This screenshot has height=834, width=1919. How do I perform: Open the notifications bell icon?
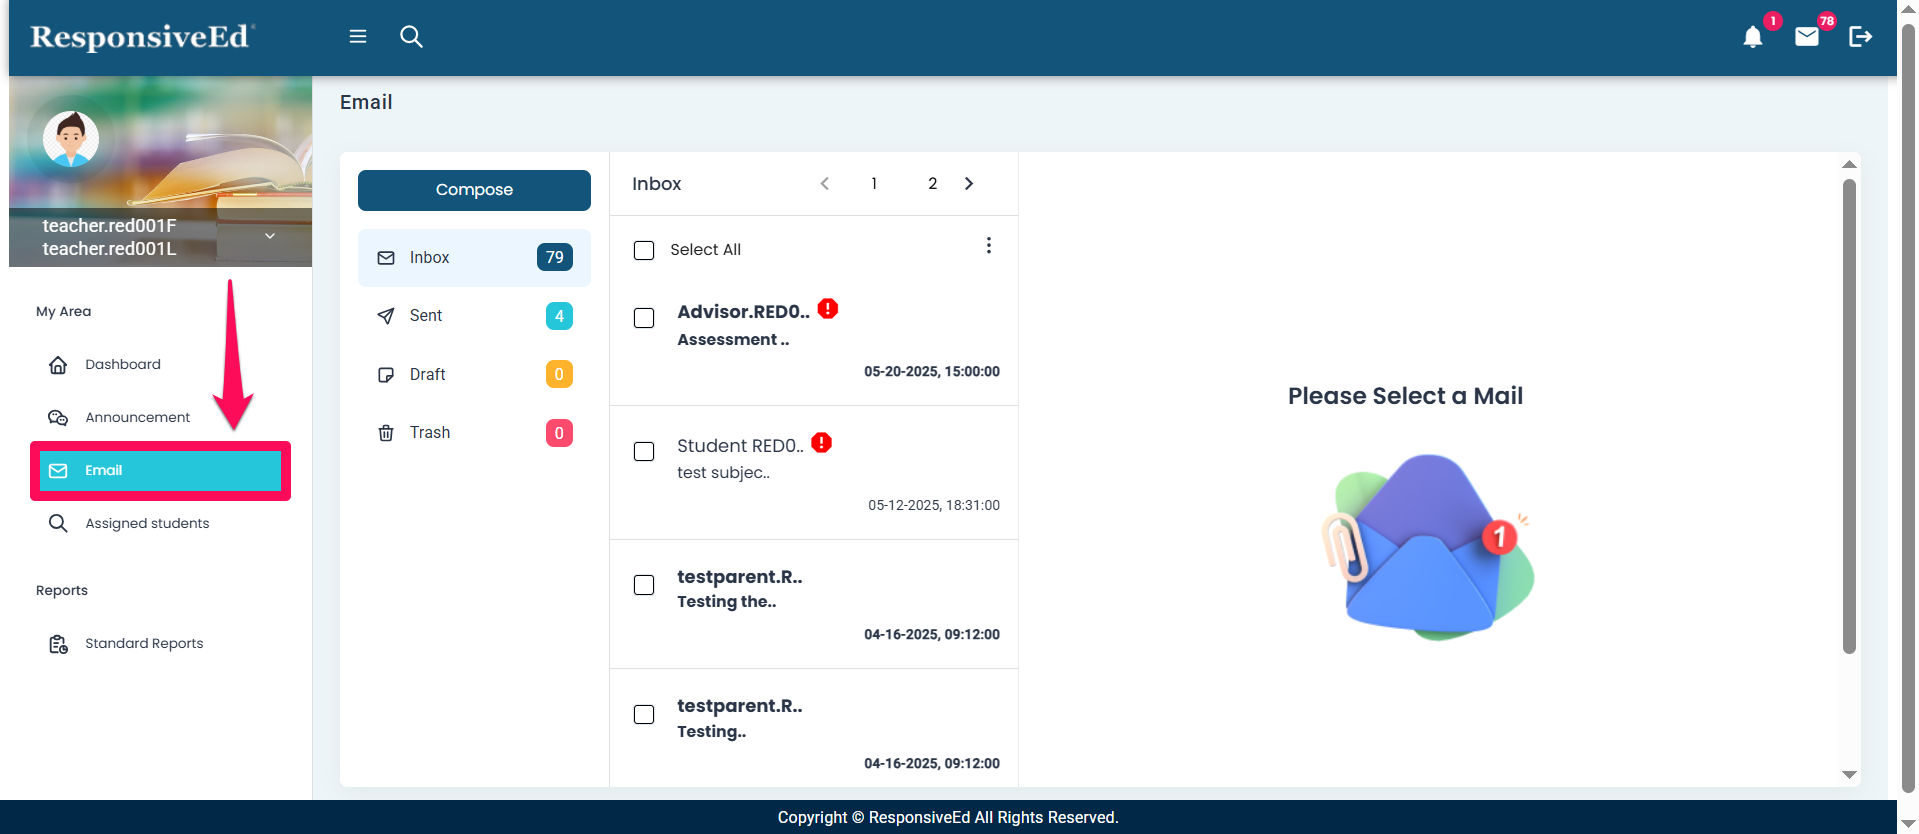[1752, 38]
